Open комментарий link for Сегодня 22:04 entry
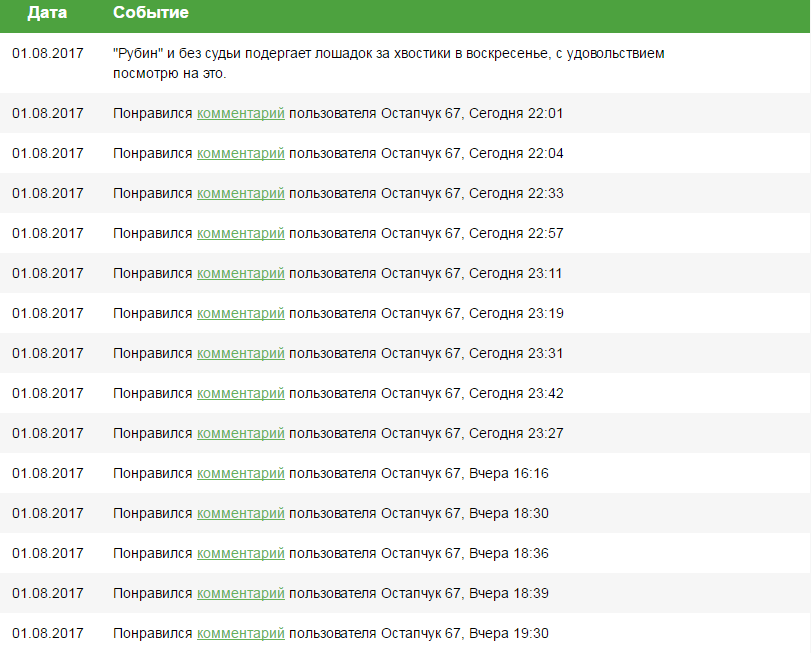 pos(241,153)
